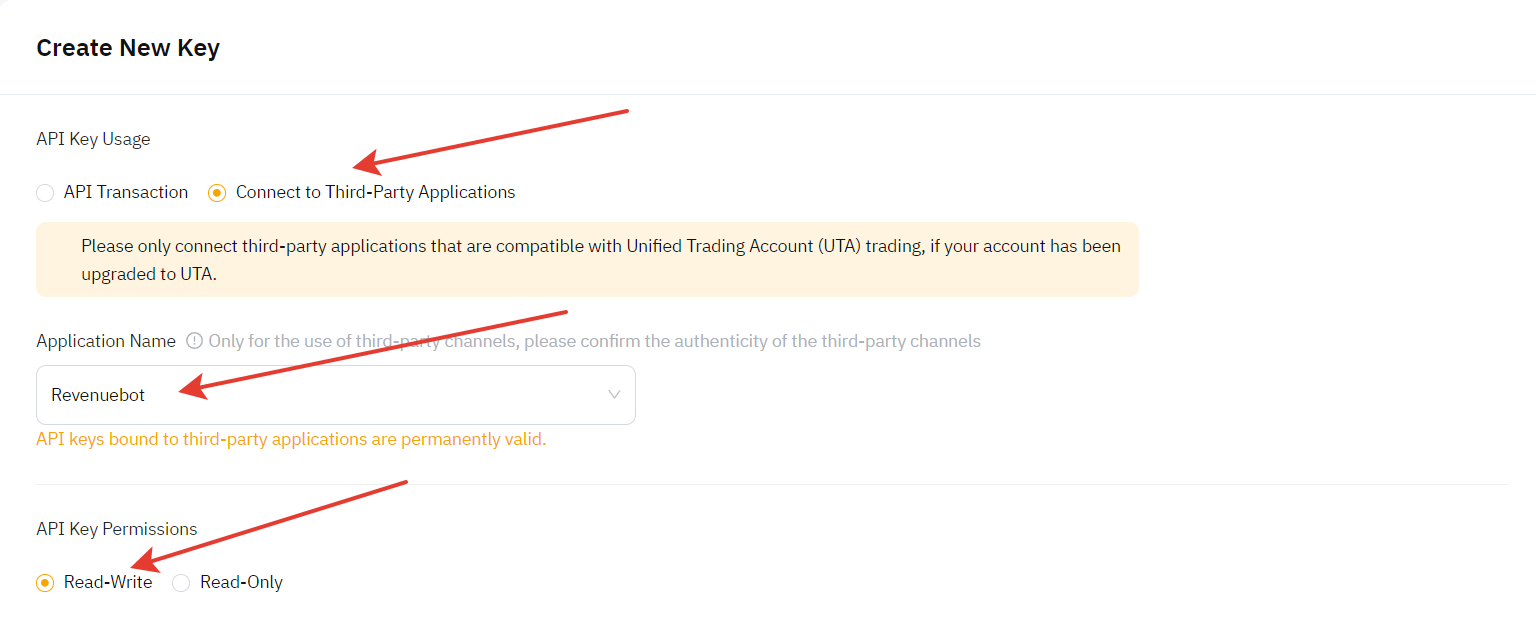Click the "API Transaction" label text
The height and width of the screenshot is (622, 1536).
click(126, 192)
